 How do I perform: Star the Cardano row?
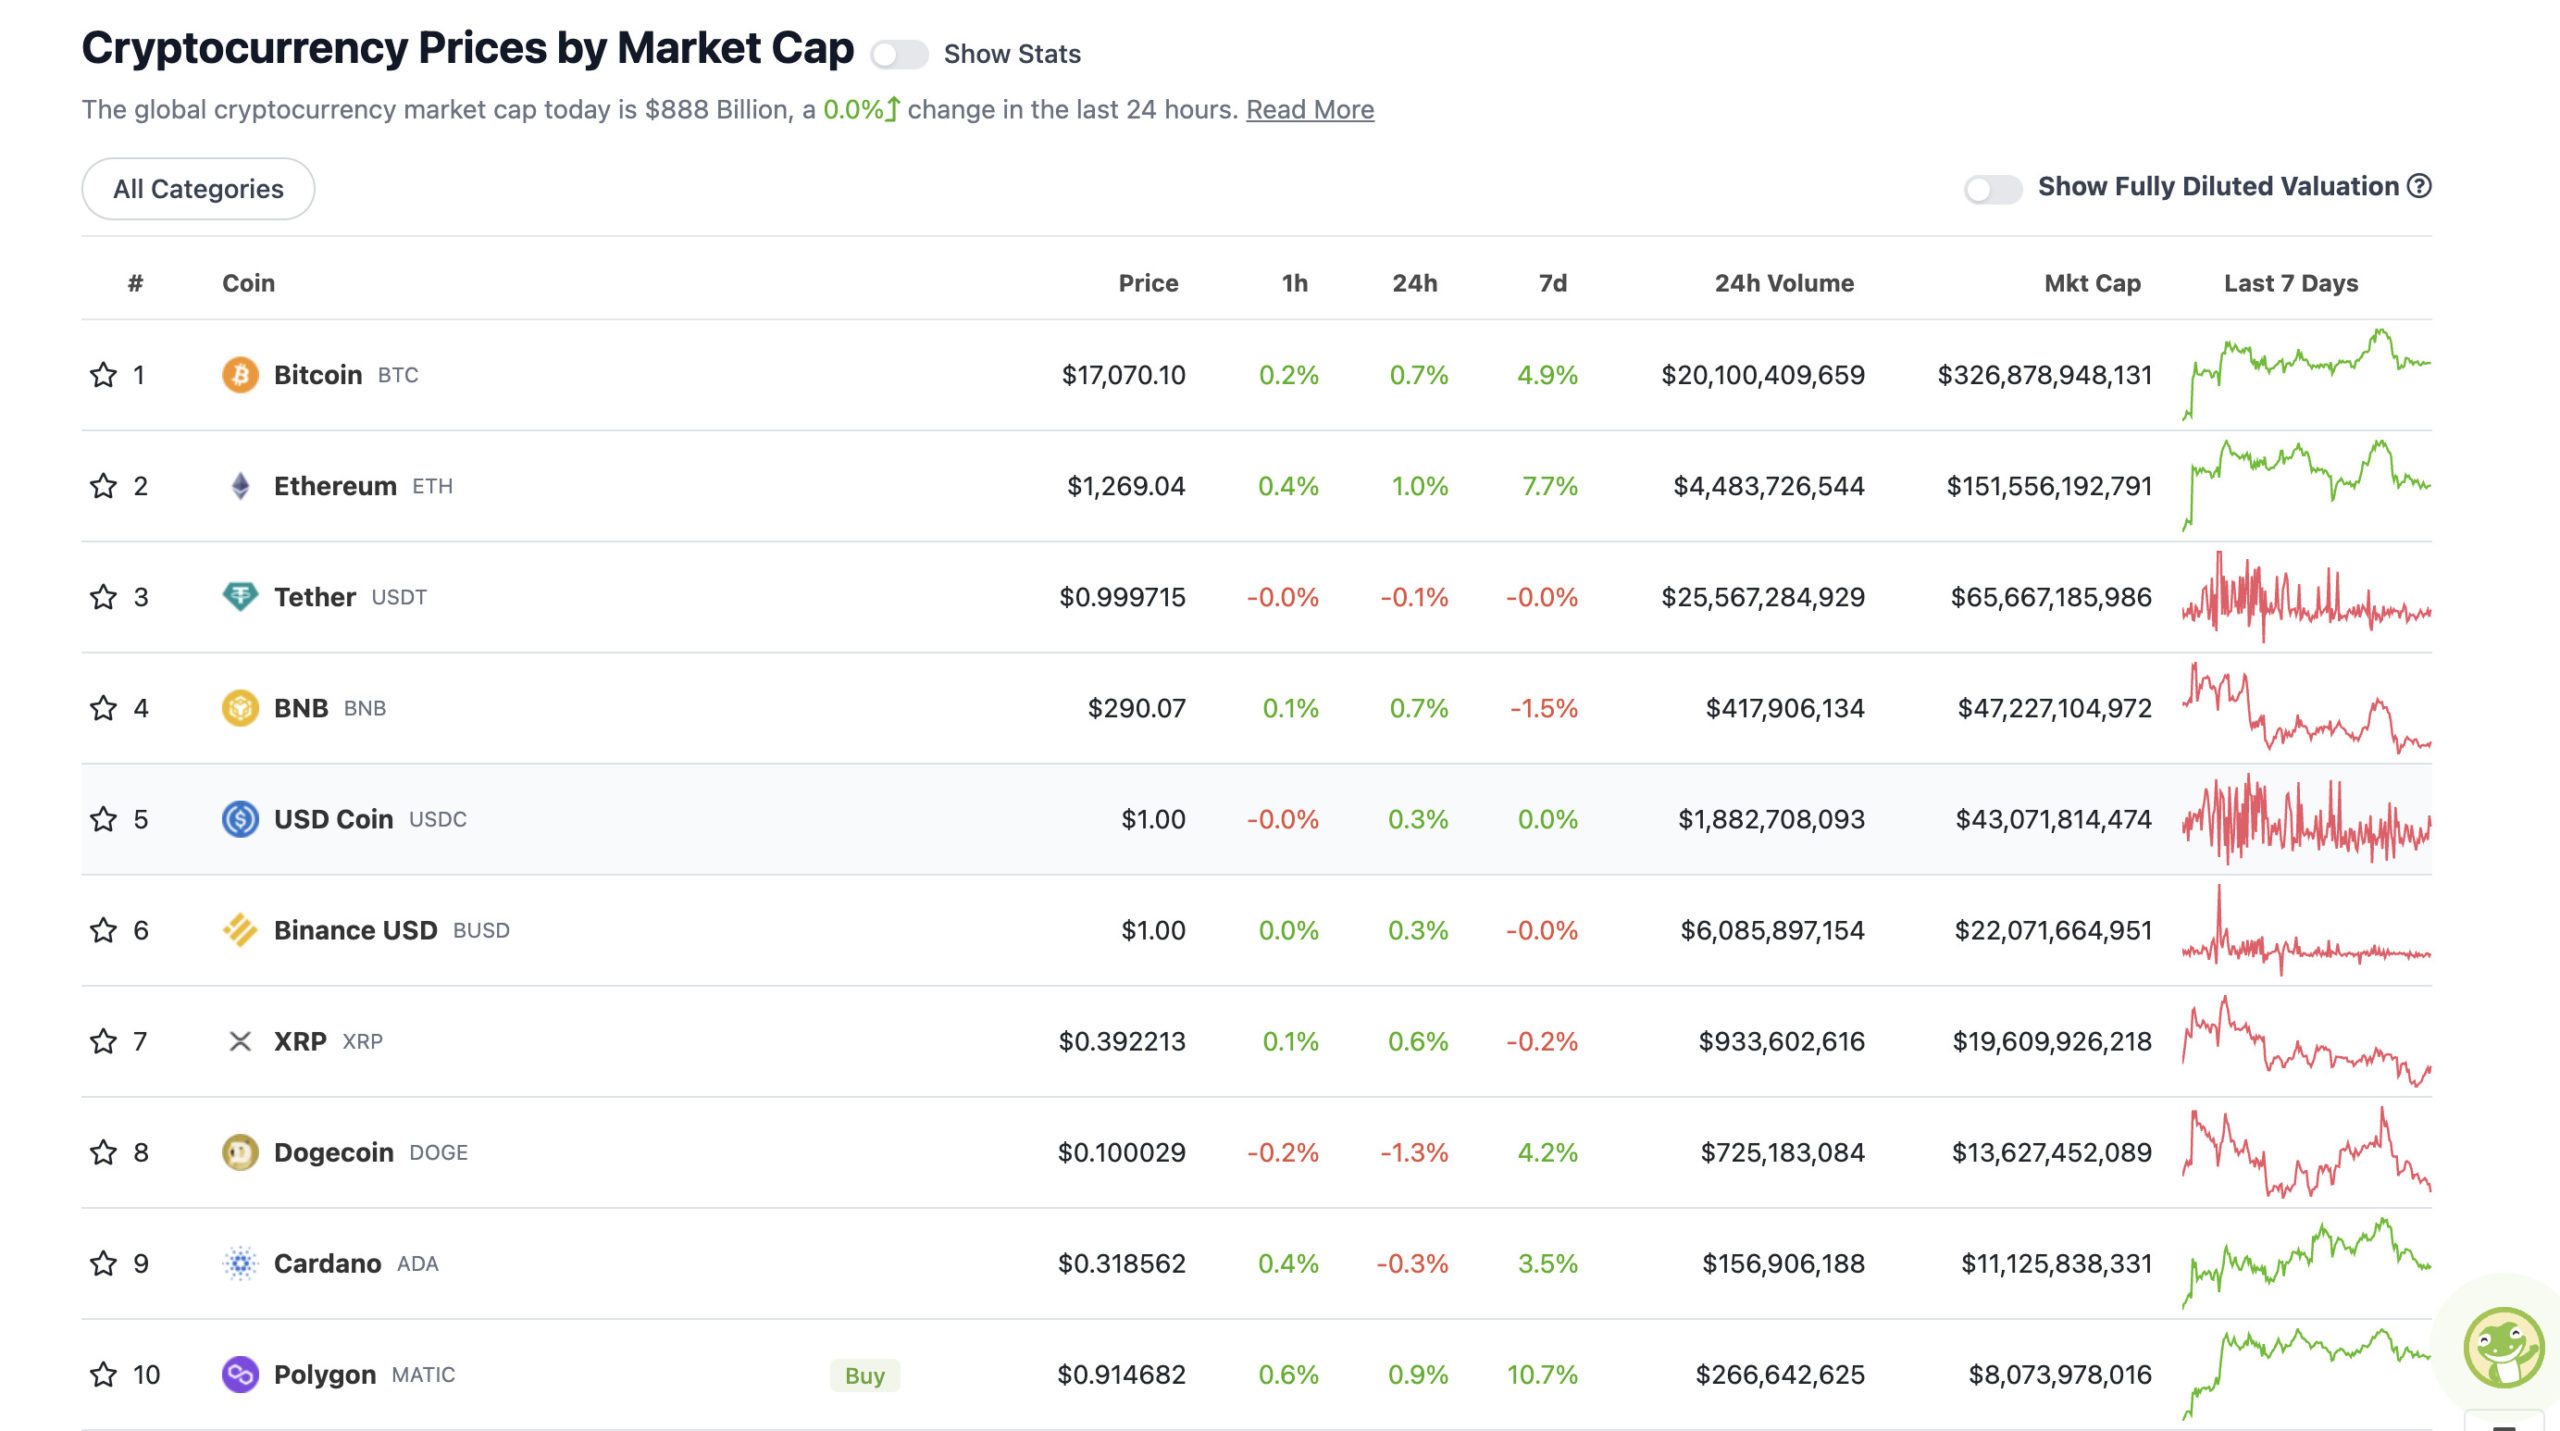103,1263
